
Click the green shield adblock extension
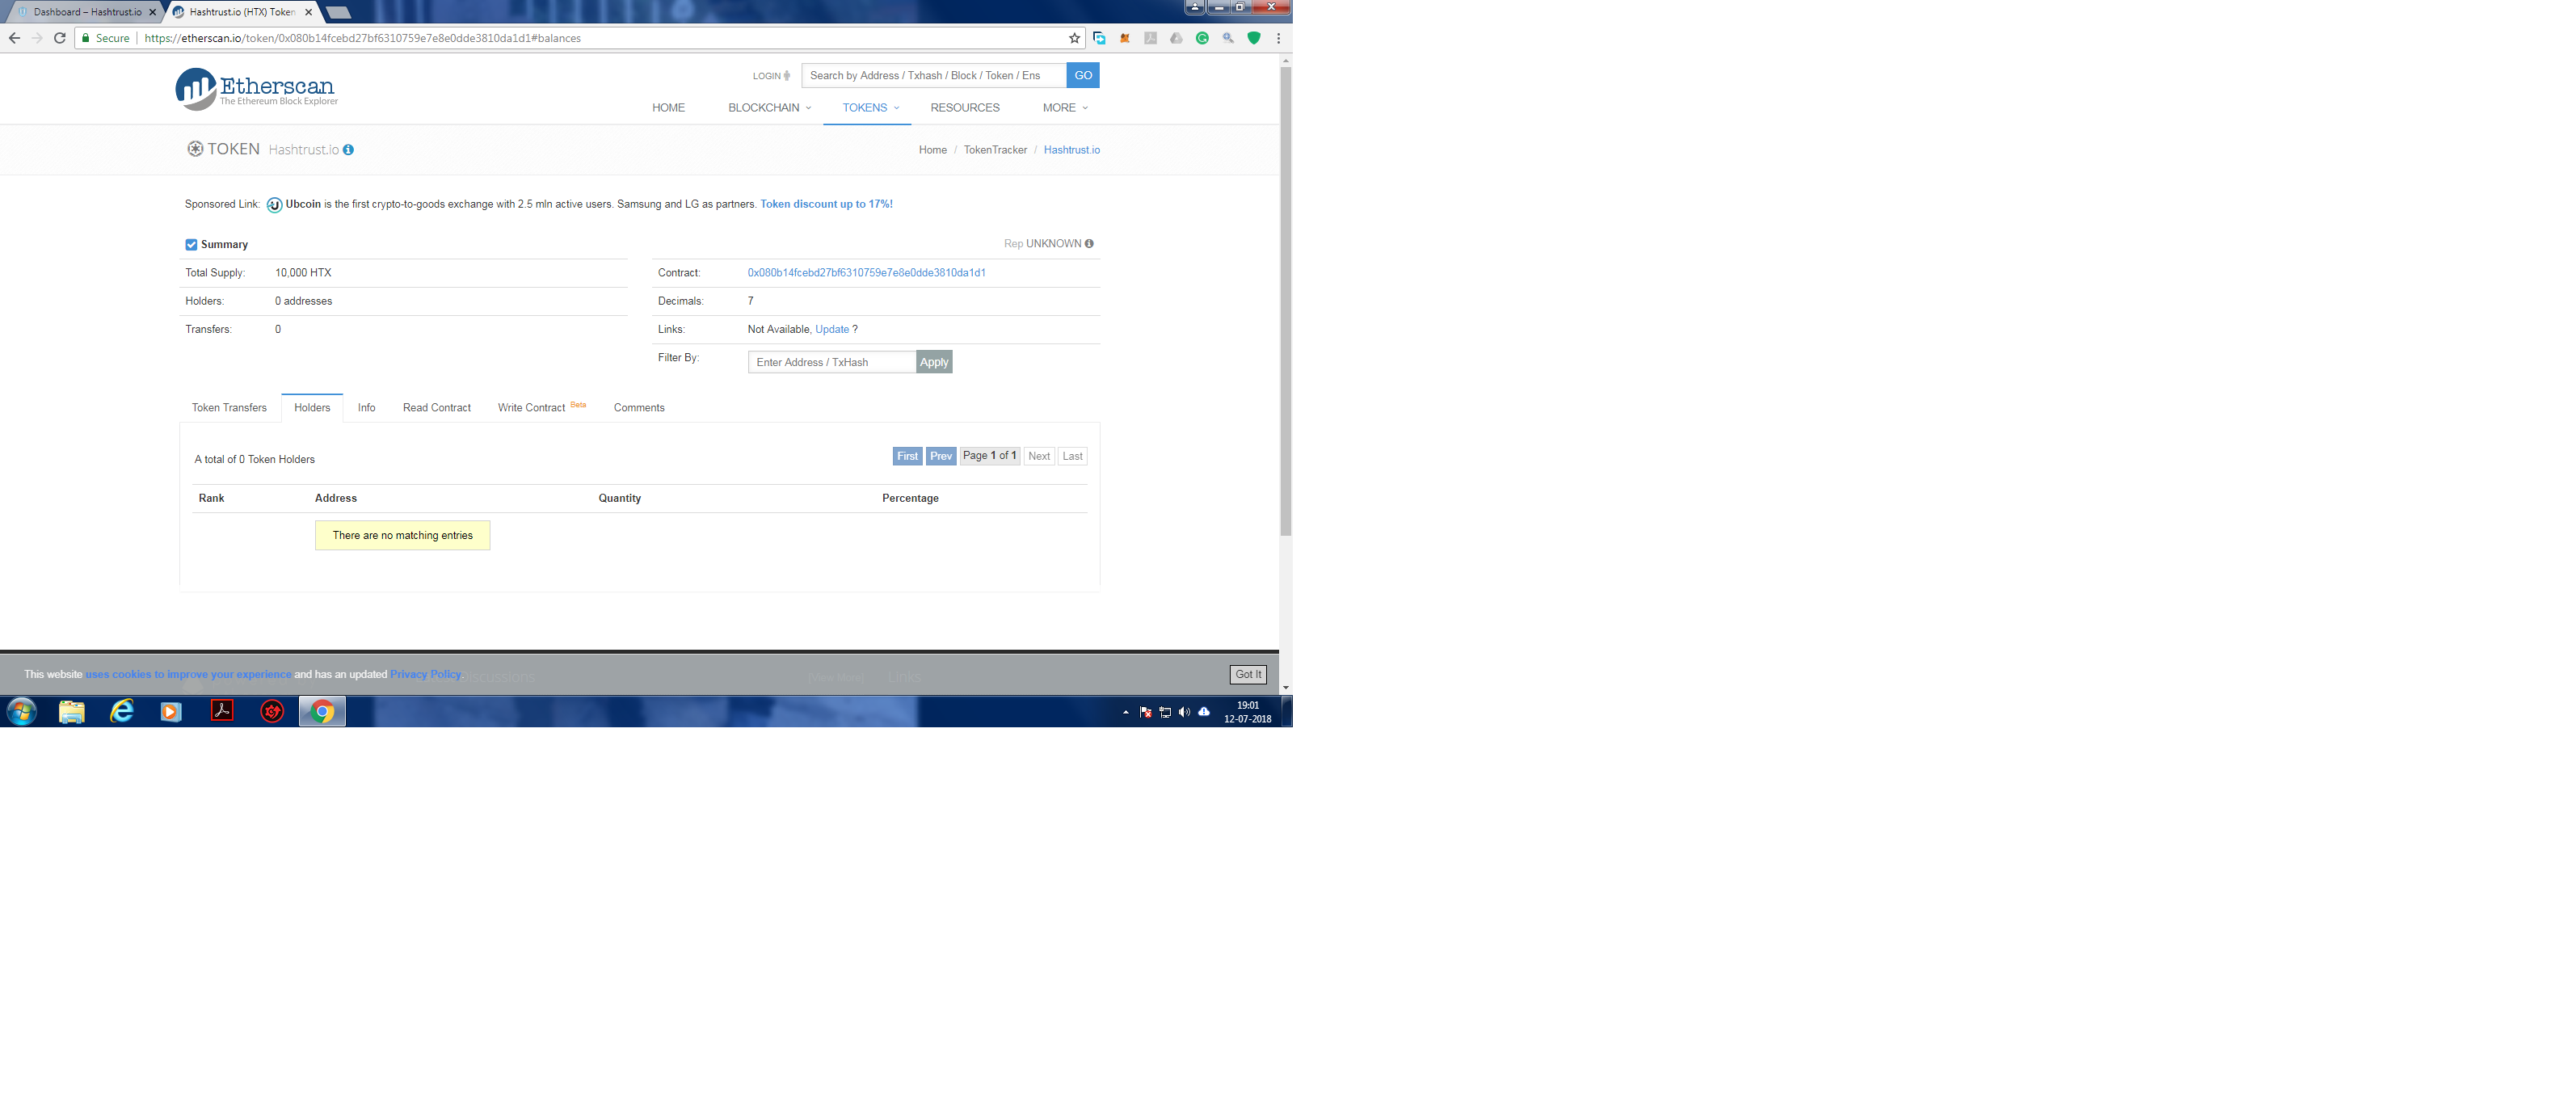click(x=1253, y=38)
